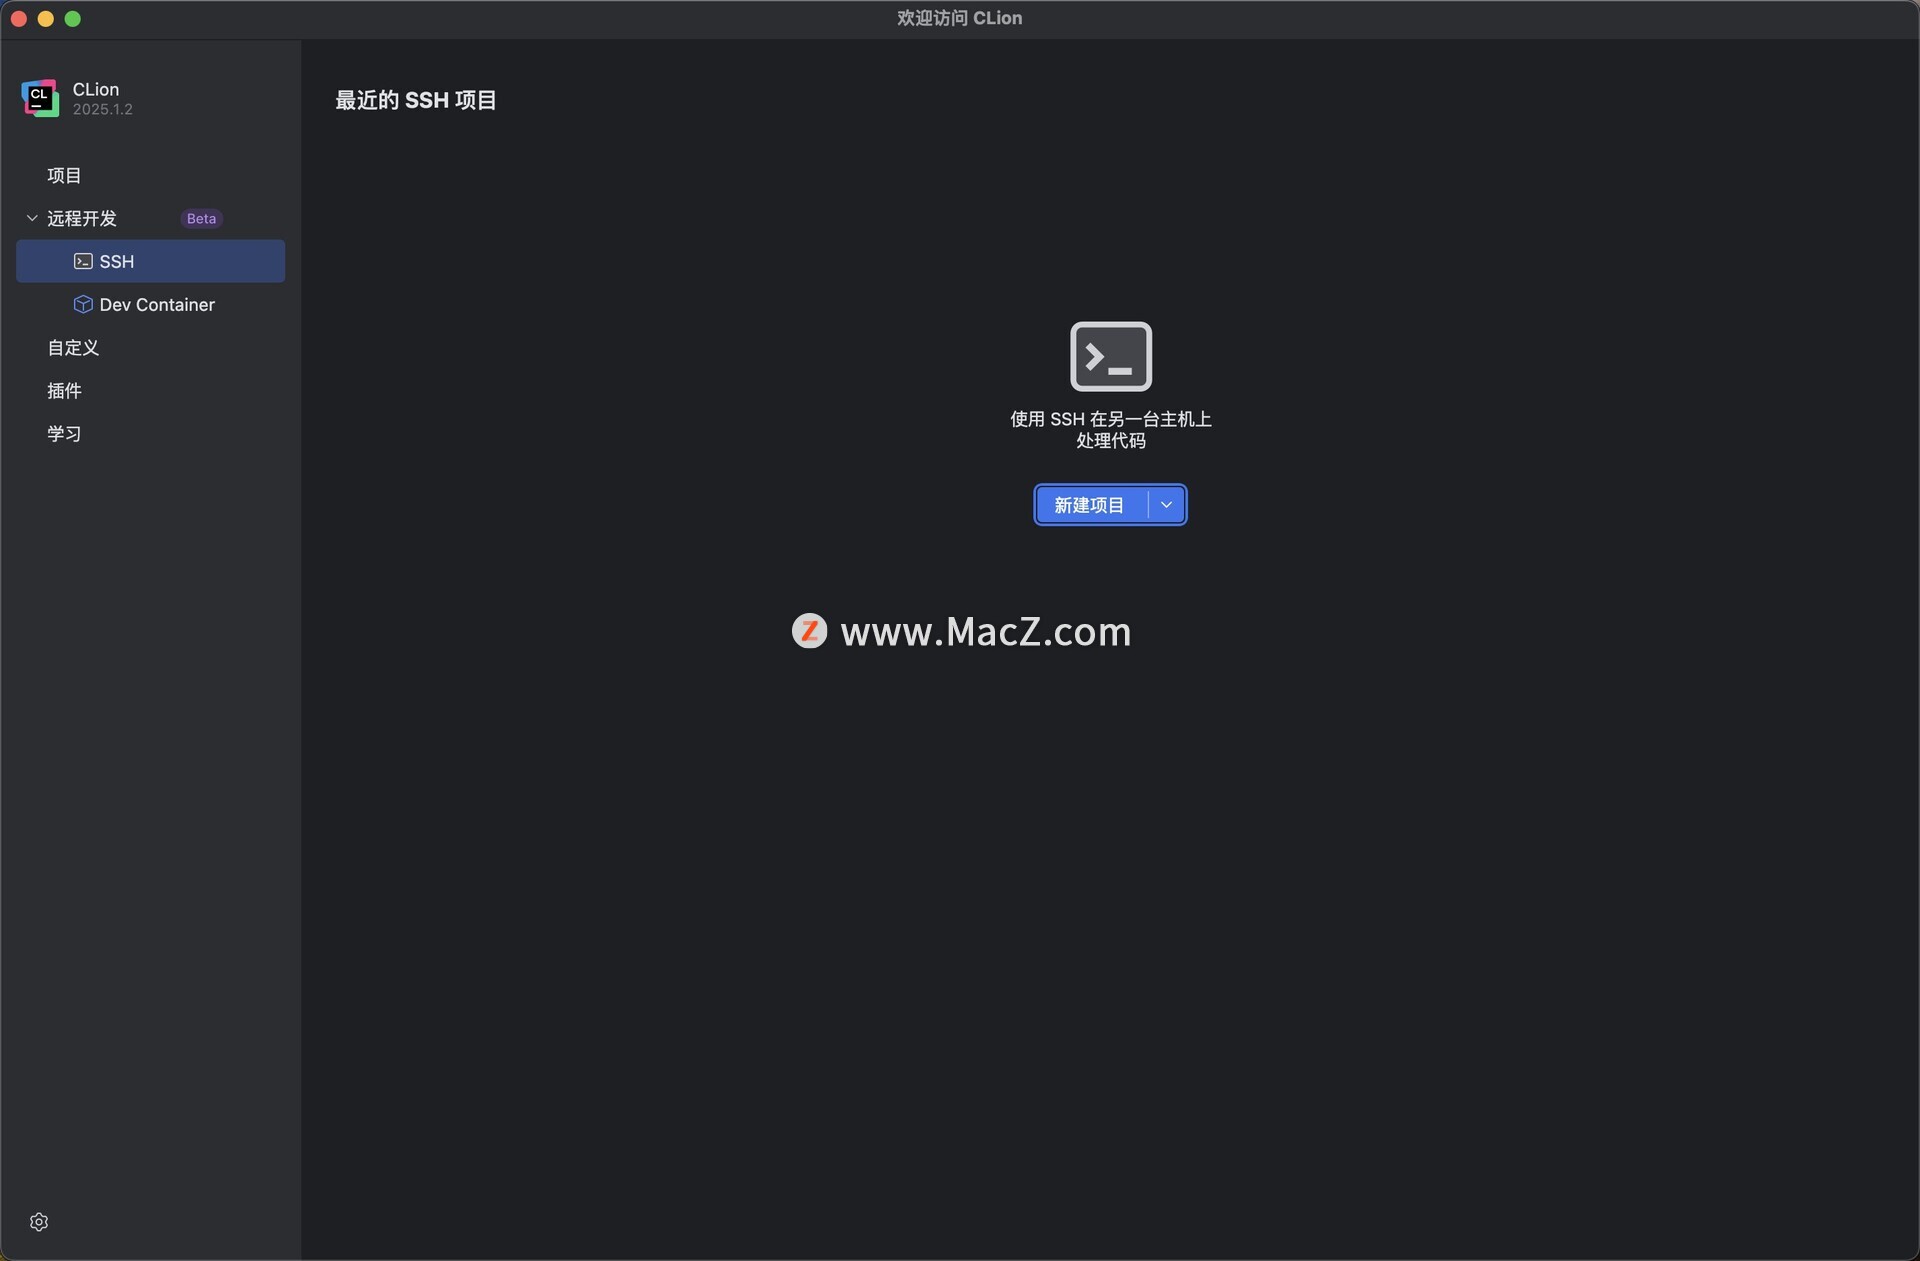This screenshot has height=1261, width=1920.
Task: Click the Dev Container cube icon
Action: [83, 304]
